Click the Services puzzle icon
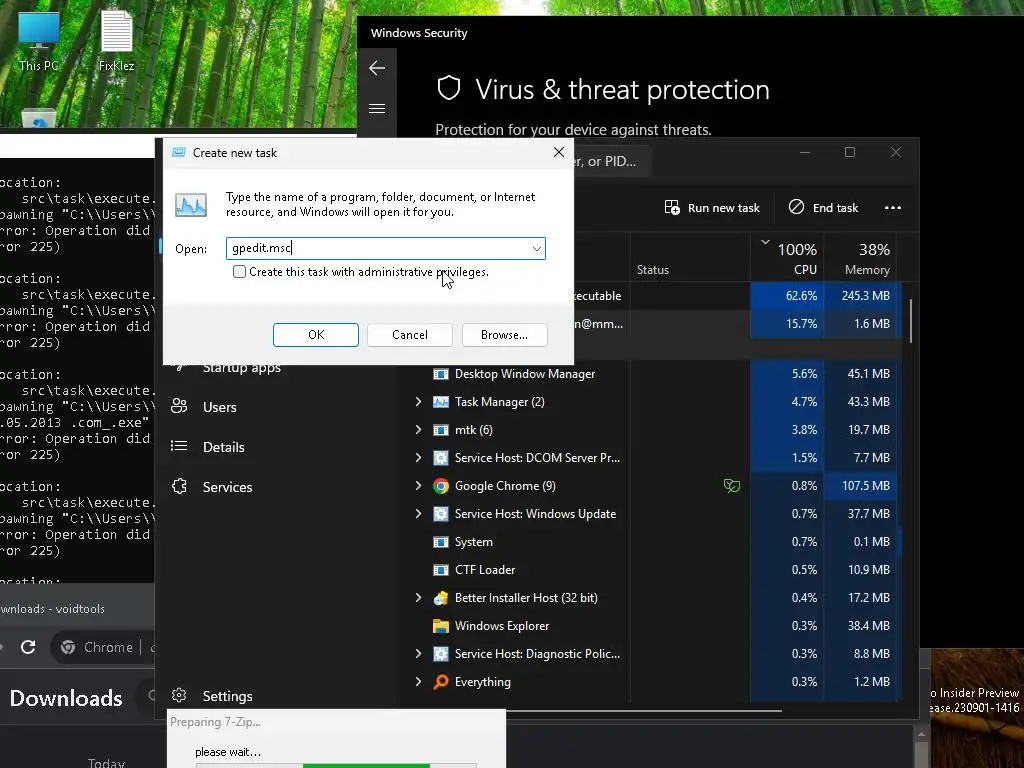This screenshot has height=768, width=1024. pos(179,486)
